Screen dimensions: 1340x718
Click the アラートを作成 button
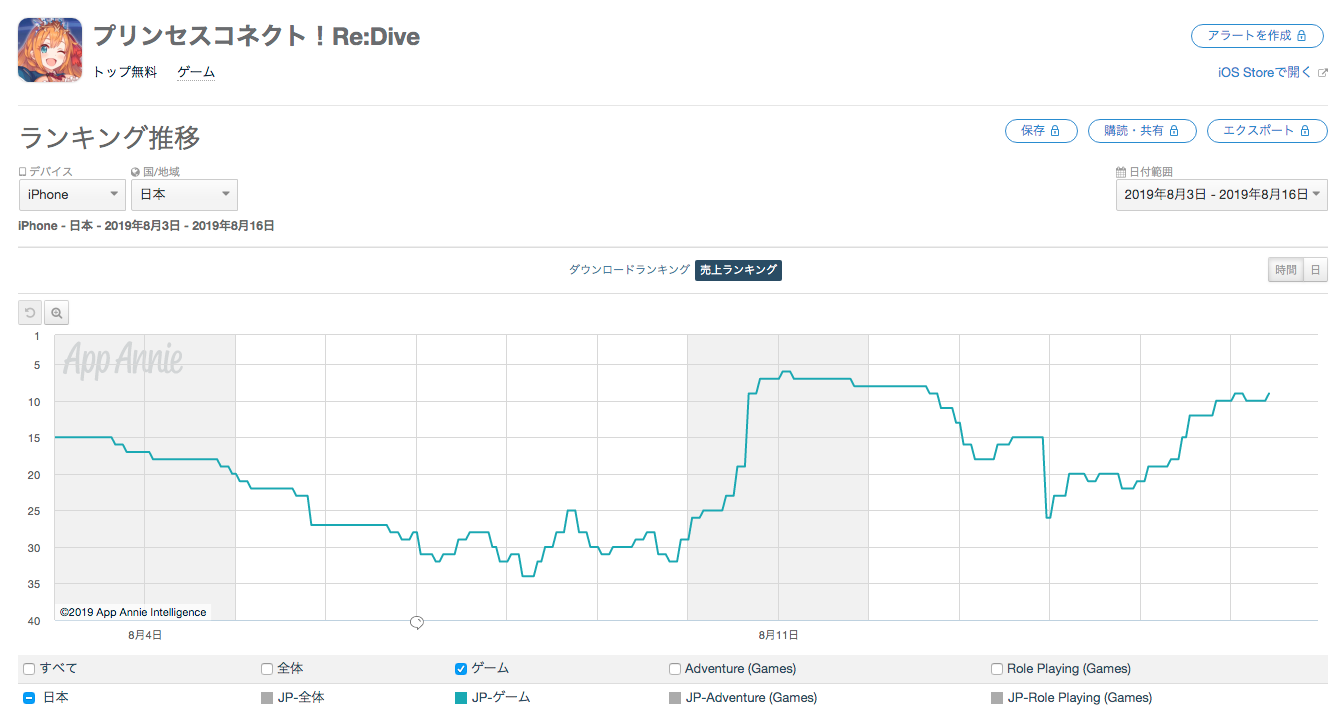pyautogui.click(x=1259, y=35)
